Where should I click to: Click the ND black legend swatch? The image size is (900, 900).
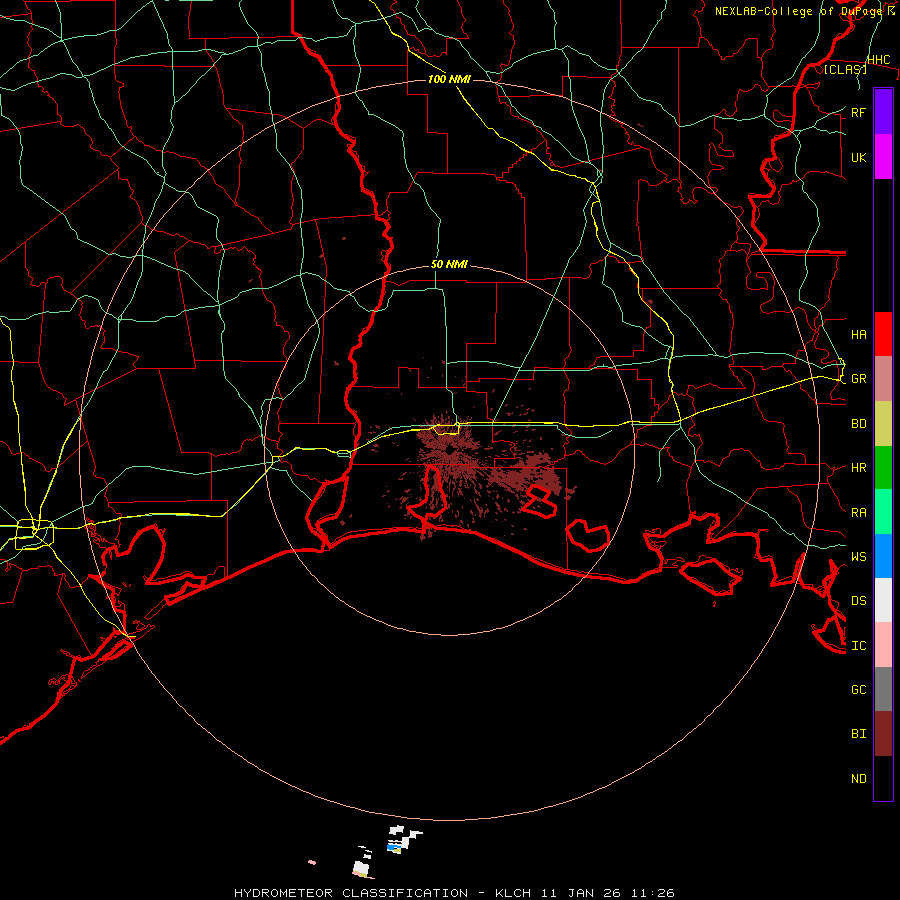coord(883,778)
